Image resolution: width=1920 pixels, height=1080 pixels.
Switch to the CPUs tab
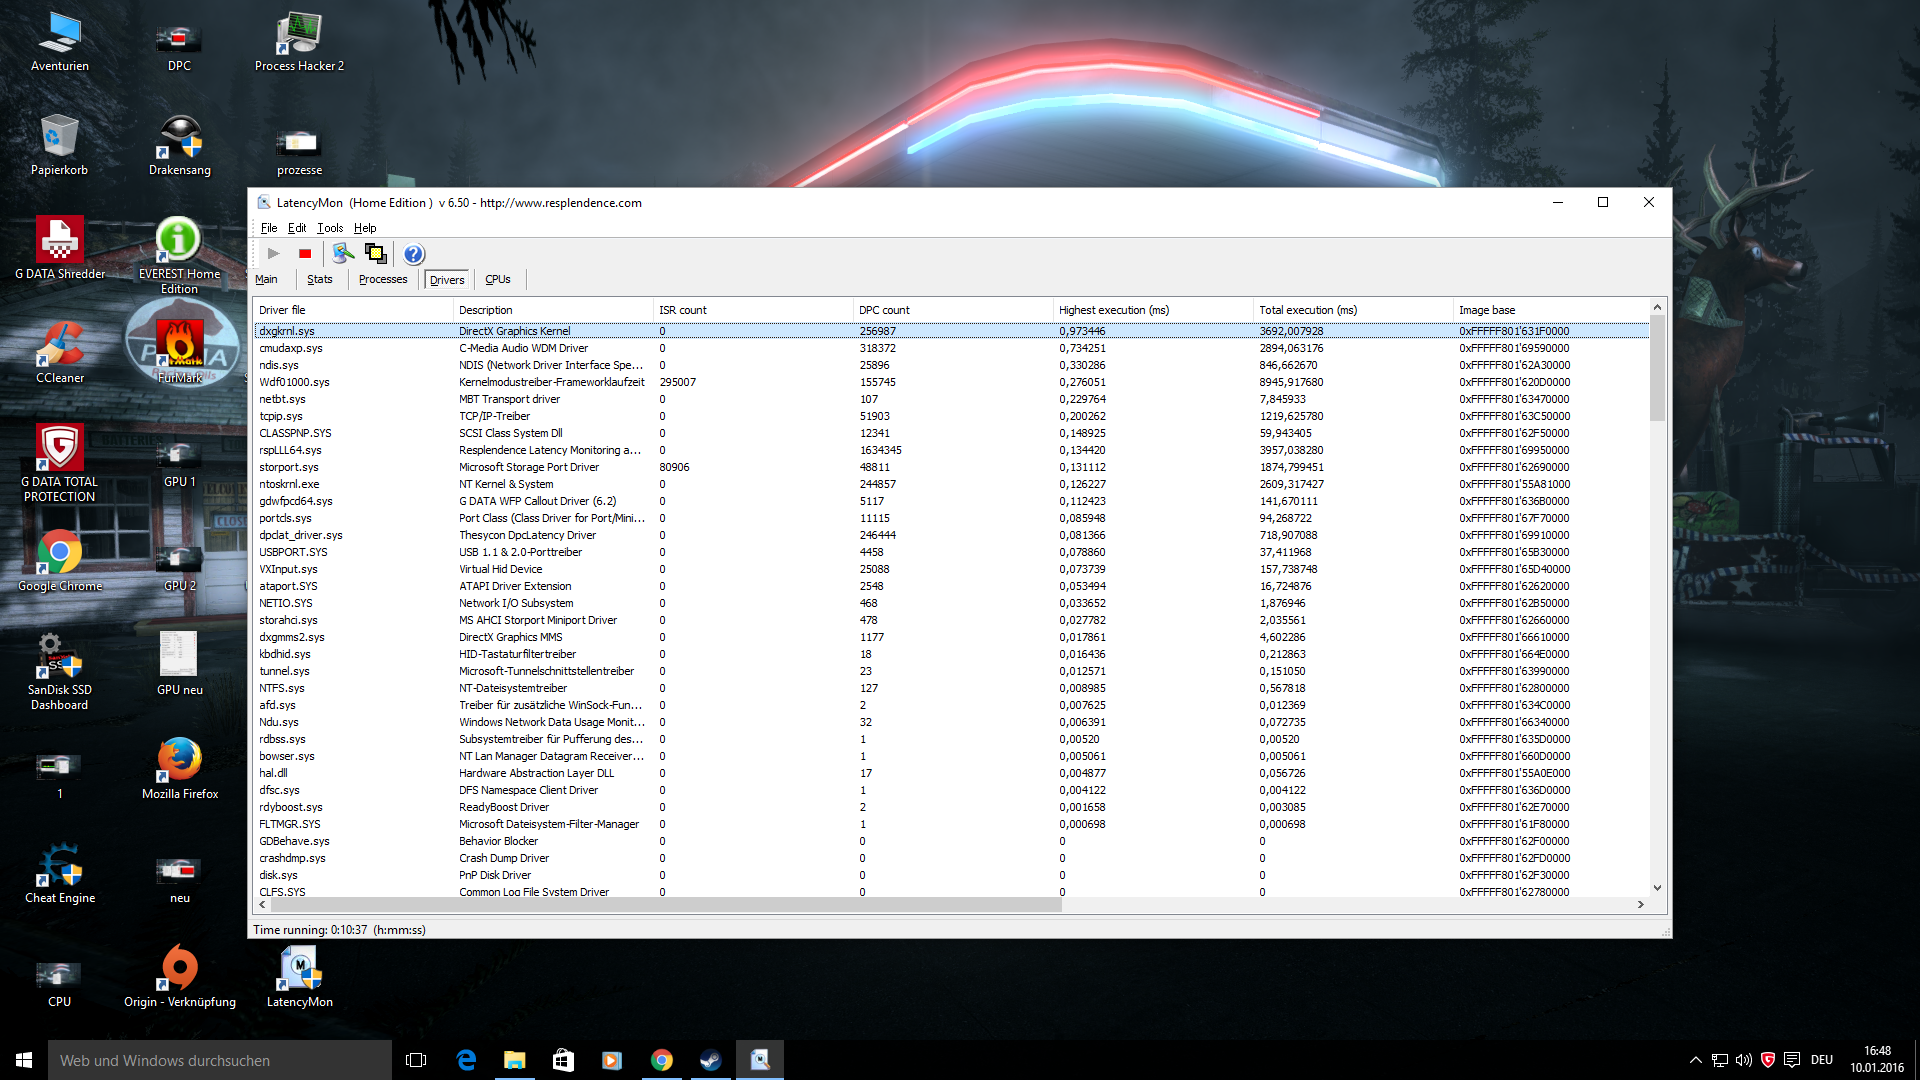tap(498, 280)
